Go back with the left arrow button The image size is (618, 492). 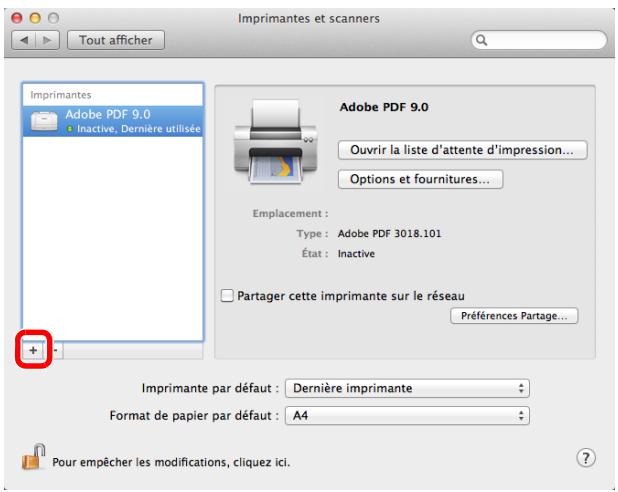click(x=24, y=40)
